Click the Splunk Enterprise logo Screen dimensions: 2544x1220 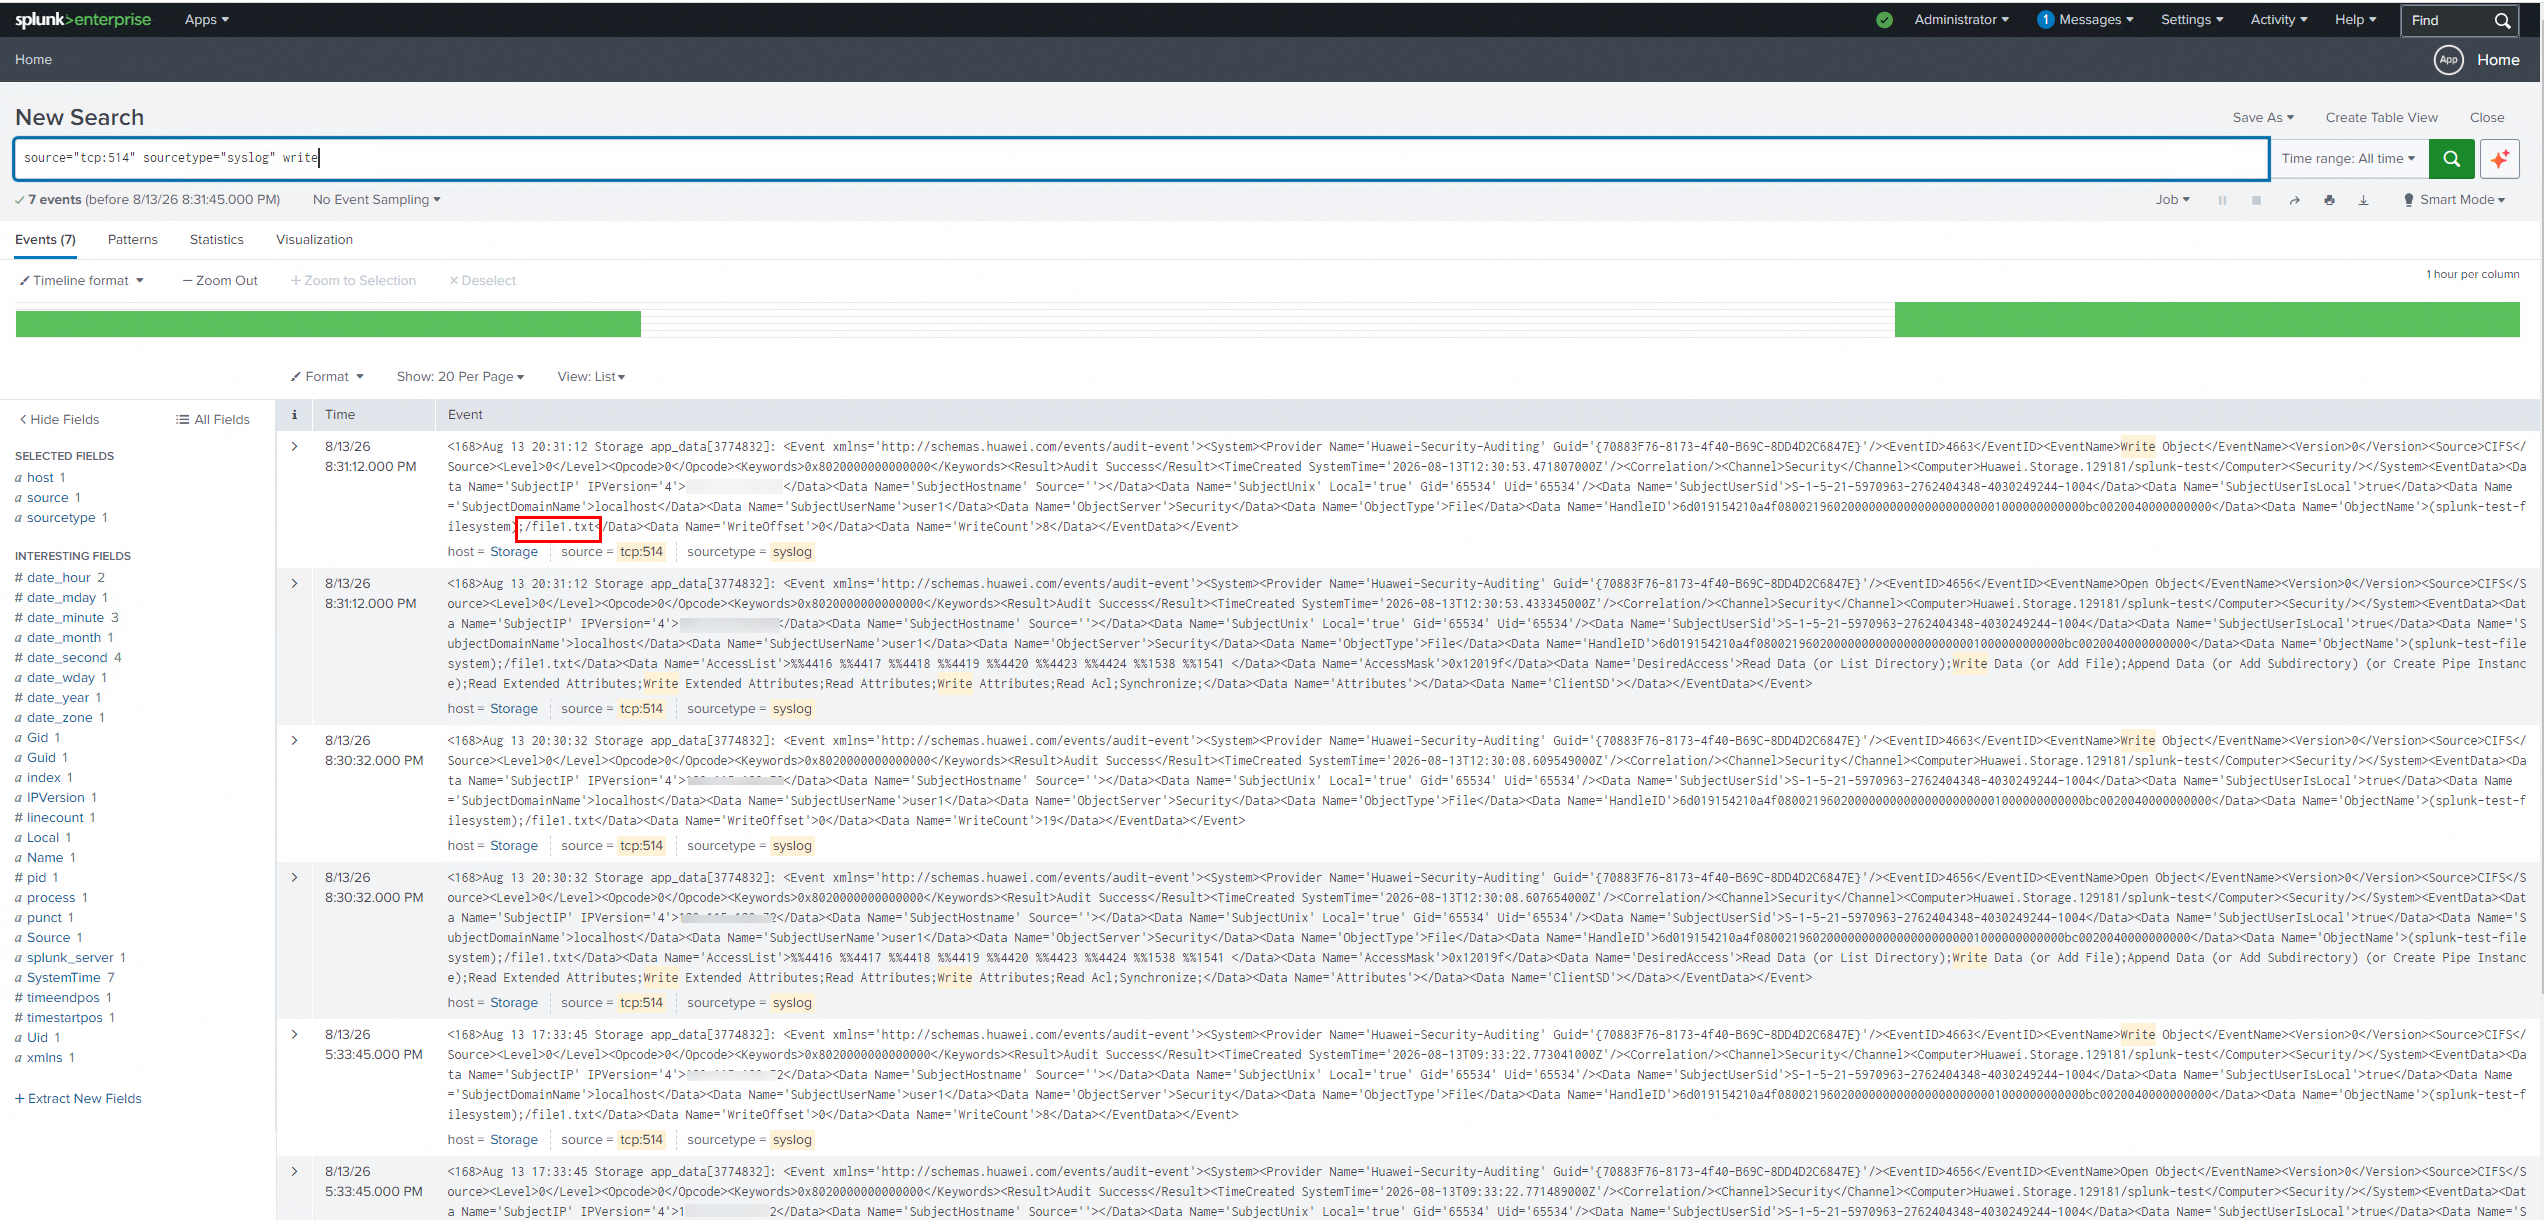tap(83, 20)
